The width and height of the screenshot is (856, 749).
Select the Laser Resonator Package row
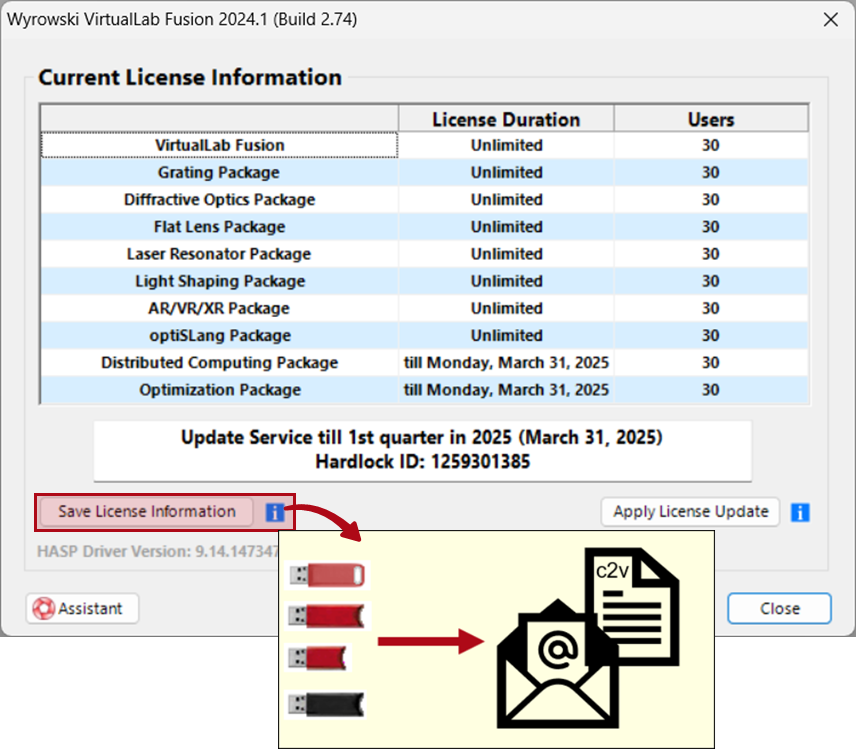pyautogui.click(x=425, y=254)
